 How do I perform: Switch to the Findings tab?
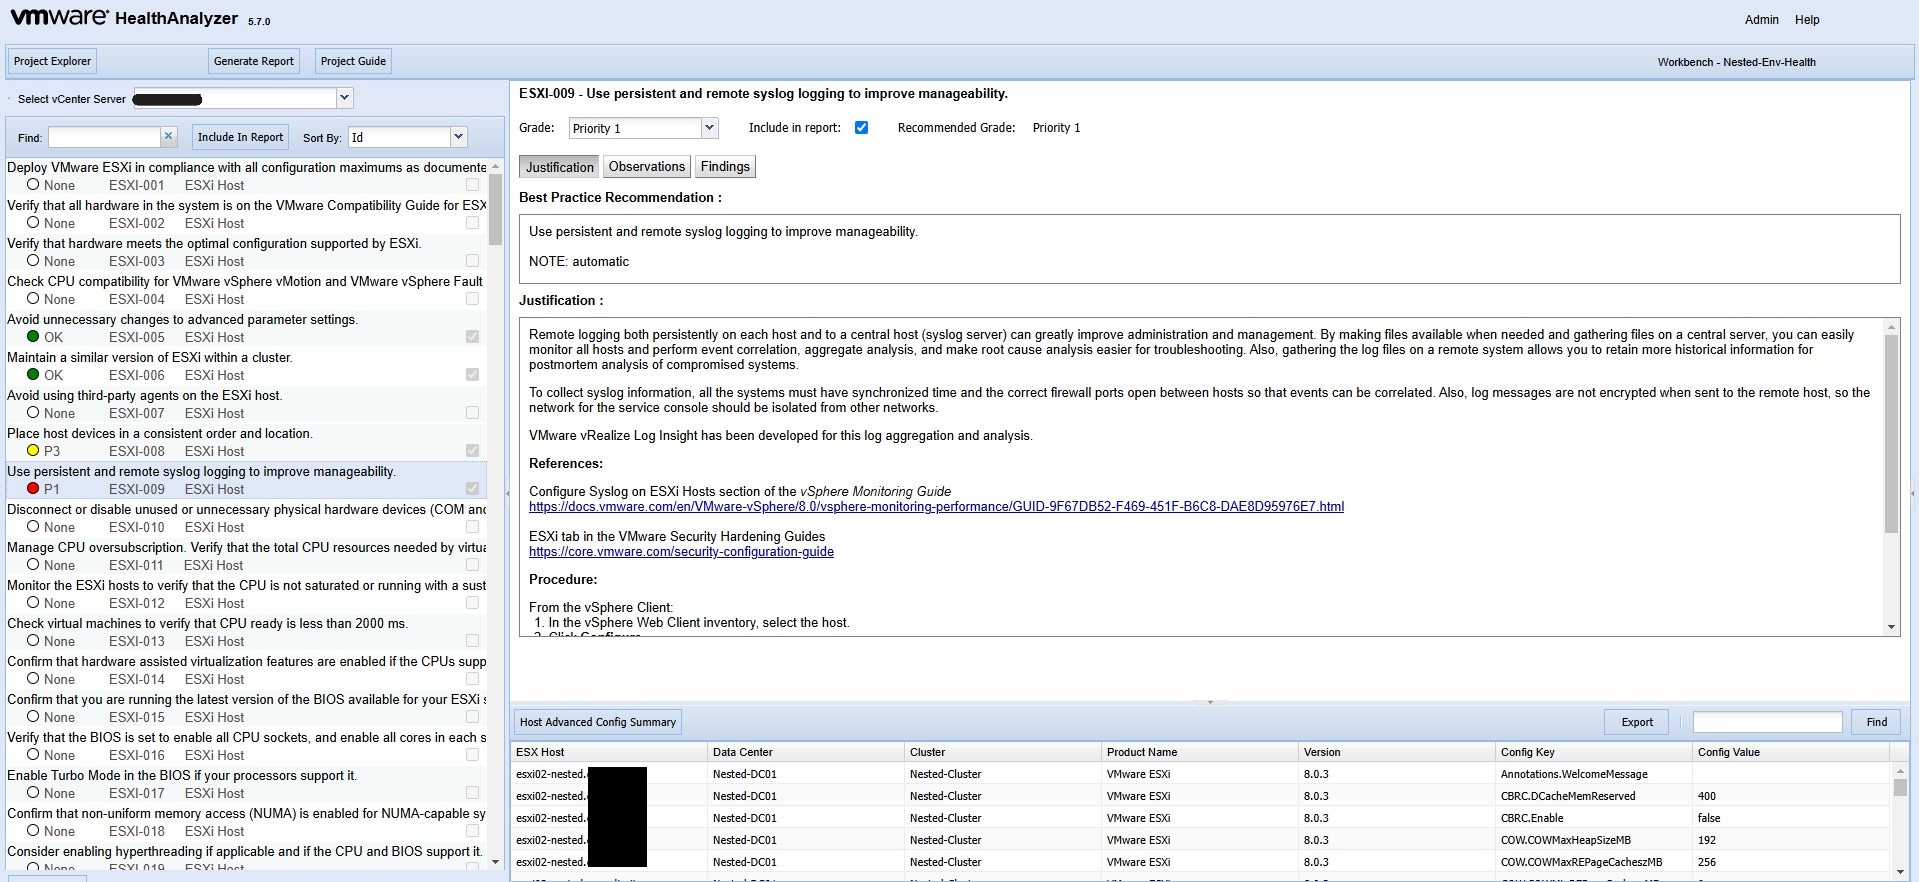(725, 167)
